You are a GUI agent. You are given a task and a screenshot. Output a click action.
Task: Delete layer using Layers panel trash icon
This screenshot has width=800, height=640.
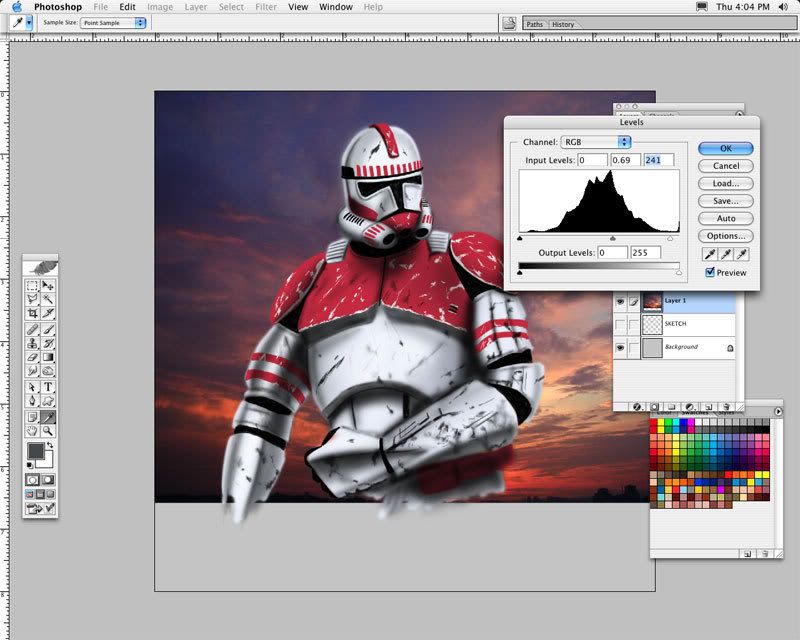pyautogui.click(x=727, y=407)
